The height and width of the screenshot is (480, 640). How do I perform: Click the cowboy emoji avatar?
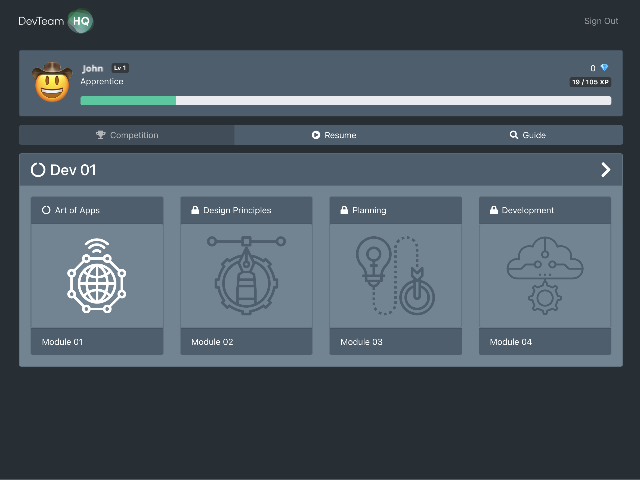pyautogui.click(x=51, y=83)
